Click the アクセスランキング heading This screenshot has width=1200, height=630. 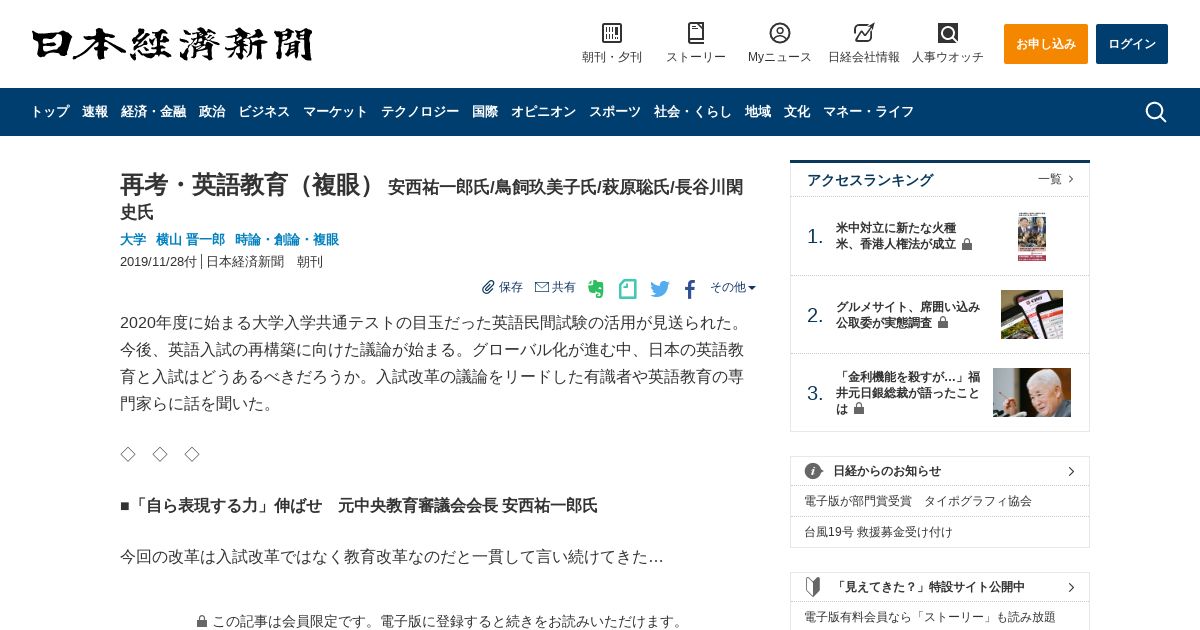coord(870,180)
